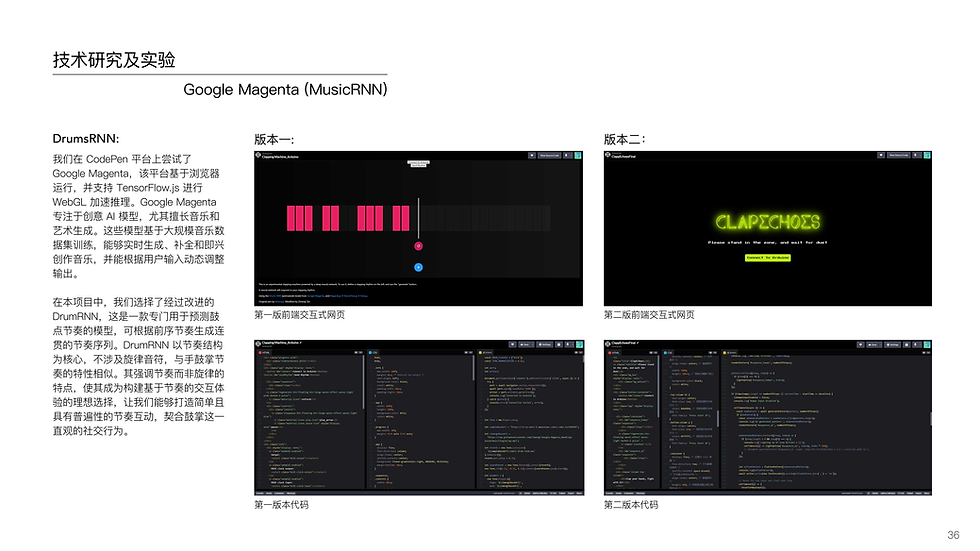The image size is (980, 551).
Task: Click Save button in second version code editor
Action: (874, 344)
